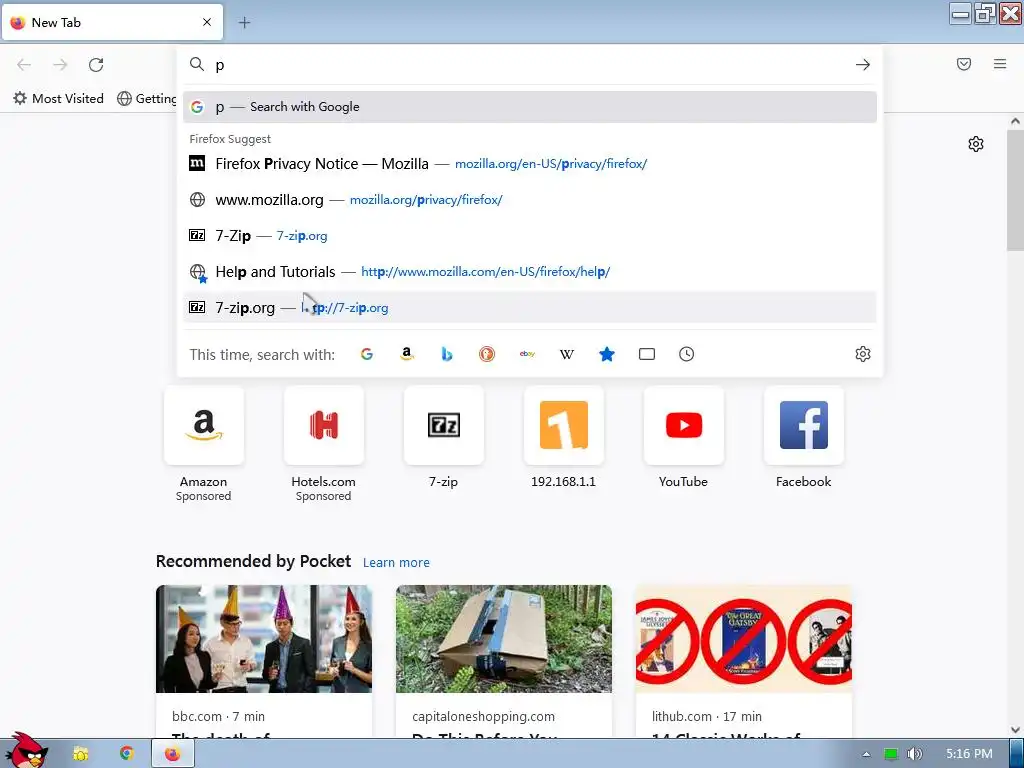
Task: Search this time with eBay icon
Action: coord(527,354)
